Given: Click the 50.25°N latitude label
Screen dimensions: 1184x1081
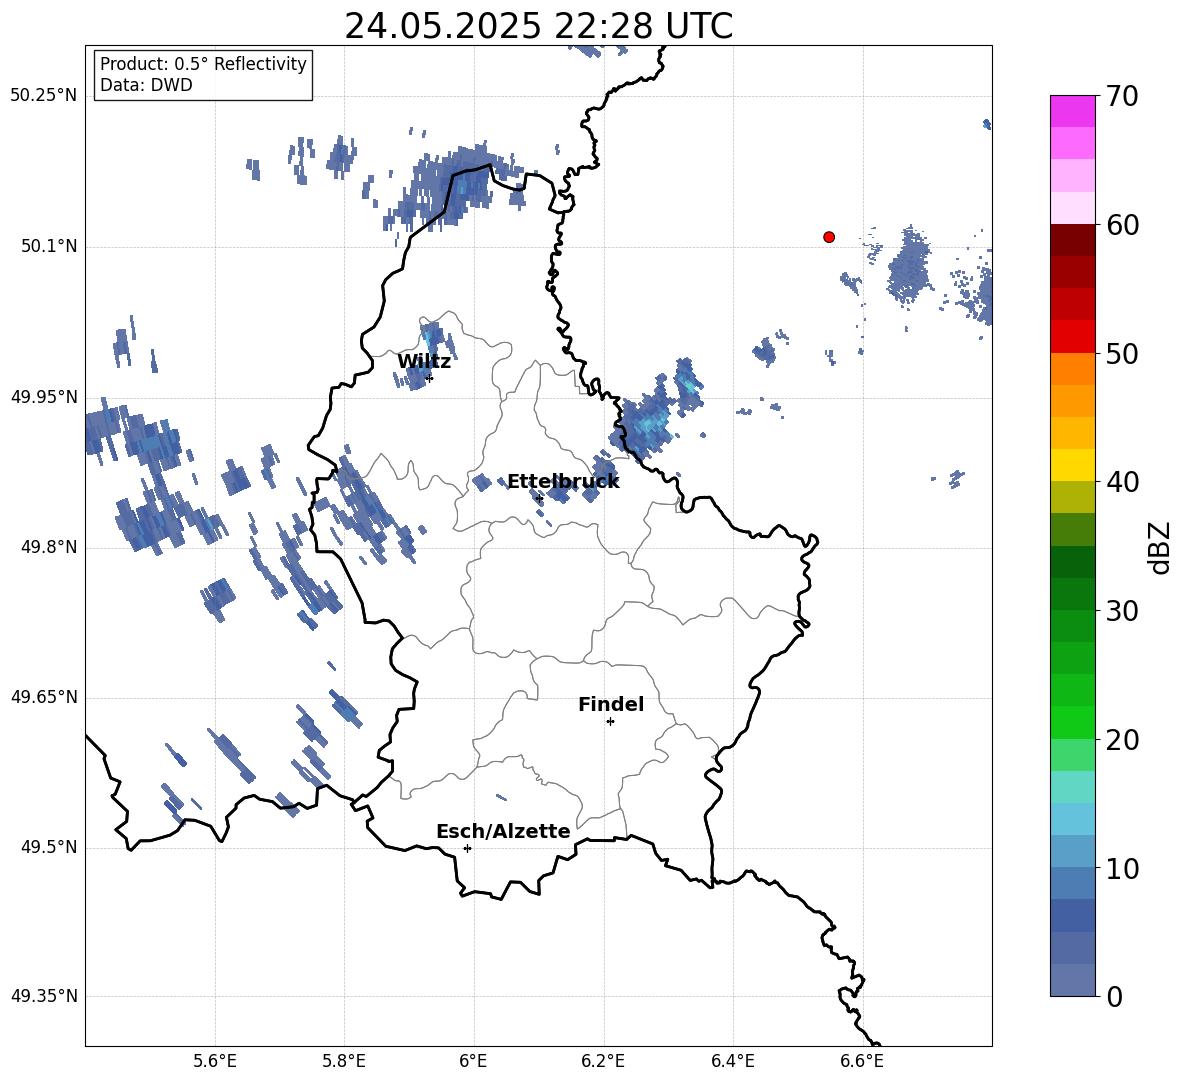Looking at the screenshot, I should pyautogui.click(x=44, y=96).
